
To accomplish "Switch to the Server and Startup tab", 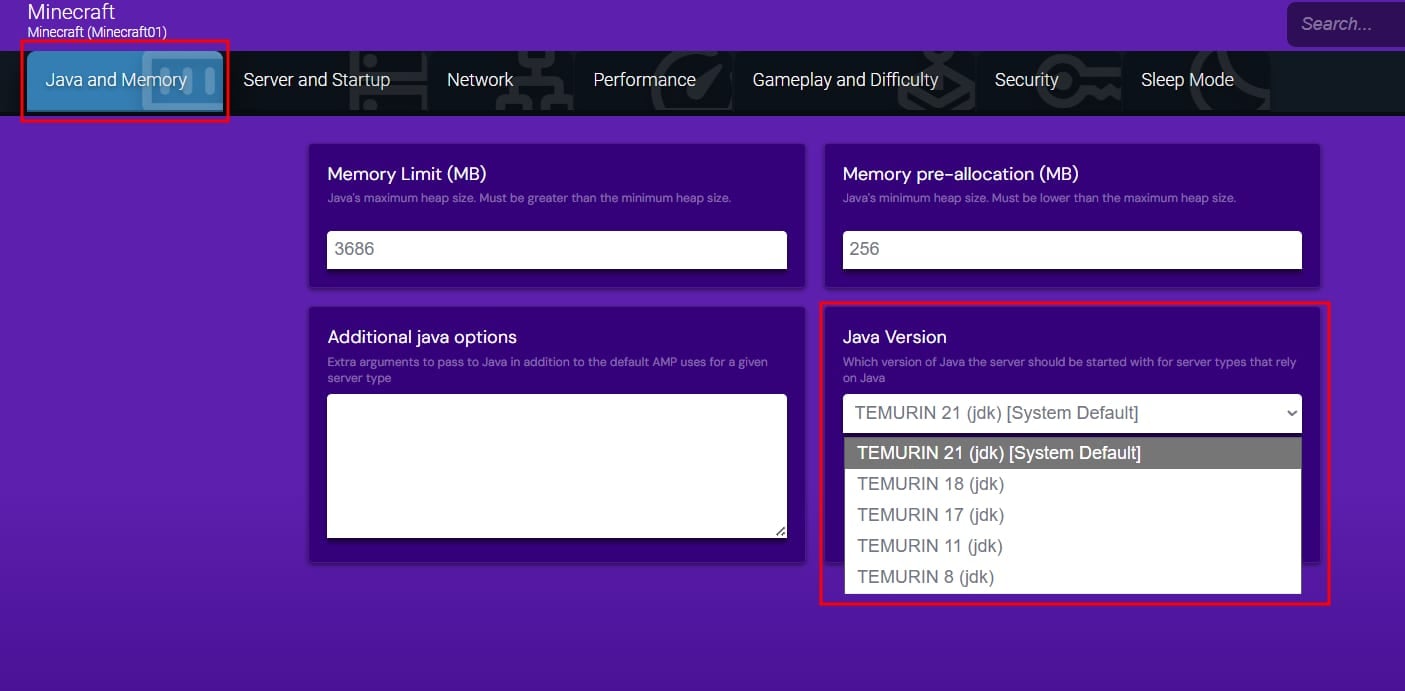I will point(317,80).
